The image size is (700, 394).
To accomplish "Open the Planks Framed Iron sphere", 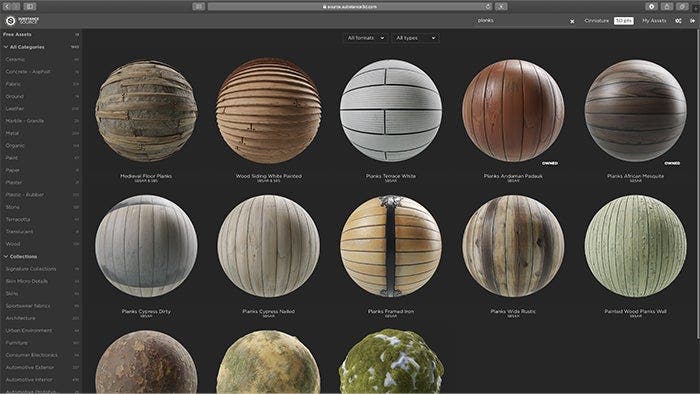I will point(391,246).
